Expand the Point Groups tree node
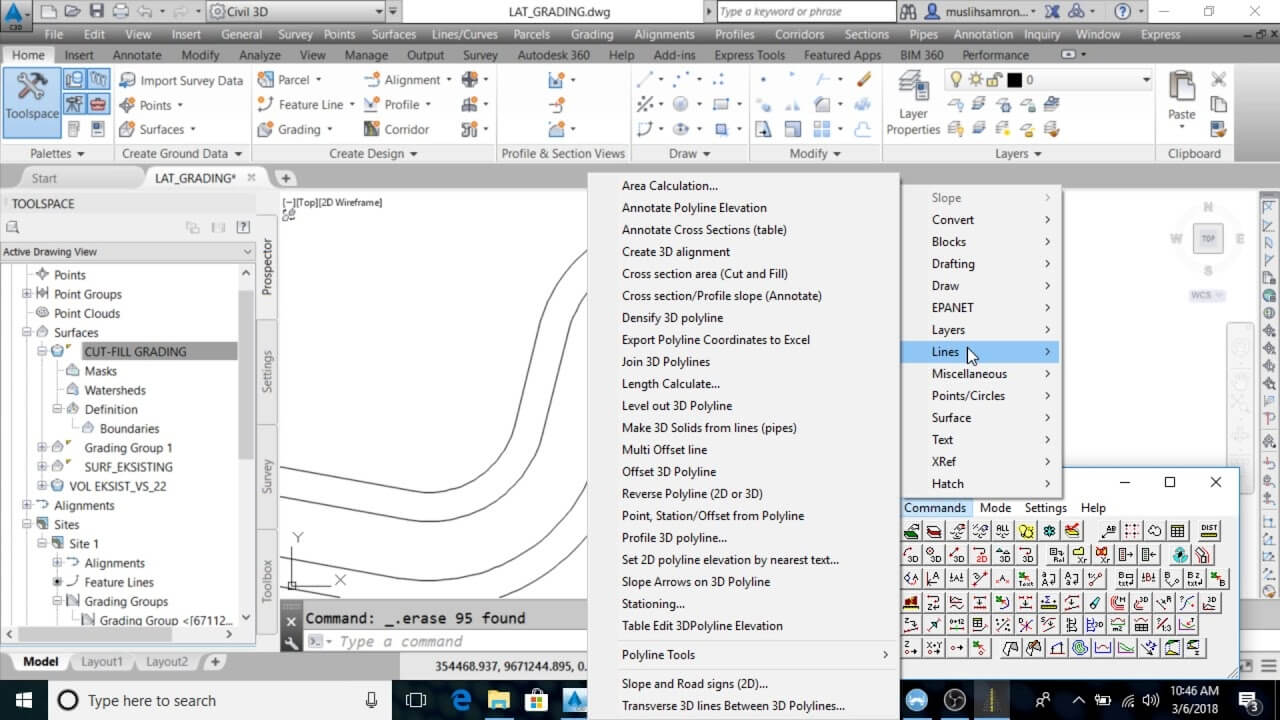Viewport: 1280px width, 720px height. coord(27,294)
